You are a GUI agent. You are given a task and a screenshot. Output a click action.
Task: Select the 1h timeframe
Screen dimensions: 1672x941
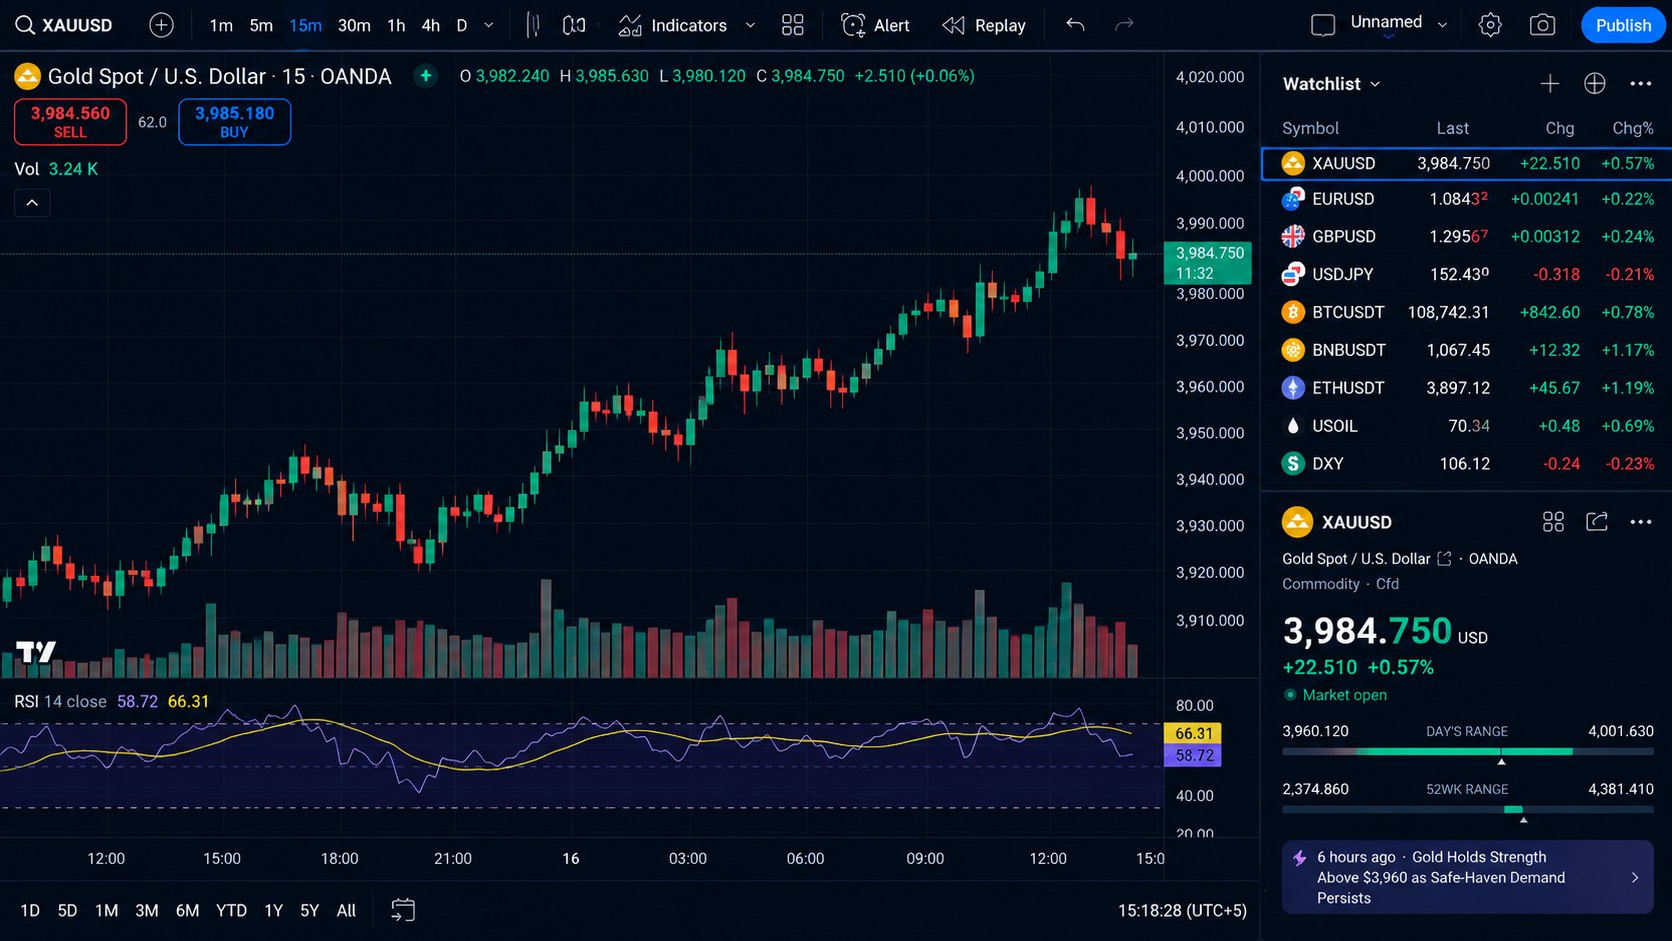pos(396,25)
